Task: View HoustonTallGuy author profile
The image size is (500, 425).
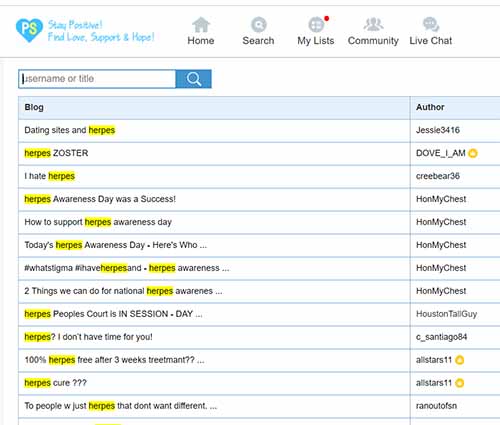Action: pyautogui.click(x=446, y=314)
